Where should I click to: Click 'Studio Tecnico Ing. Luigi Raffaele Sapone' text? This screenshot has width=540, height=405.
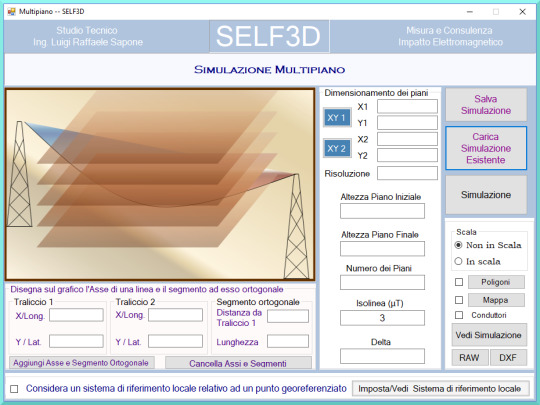pyautogui.click(x=87, y=36)
